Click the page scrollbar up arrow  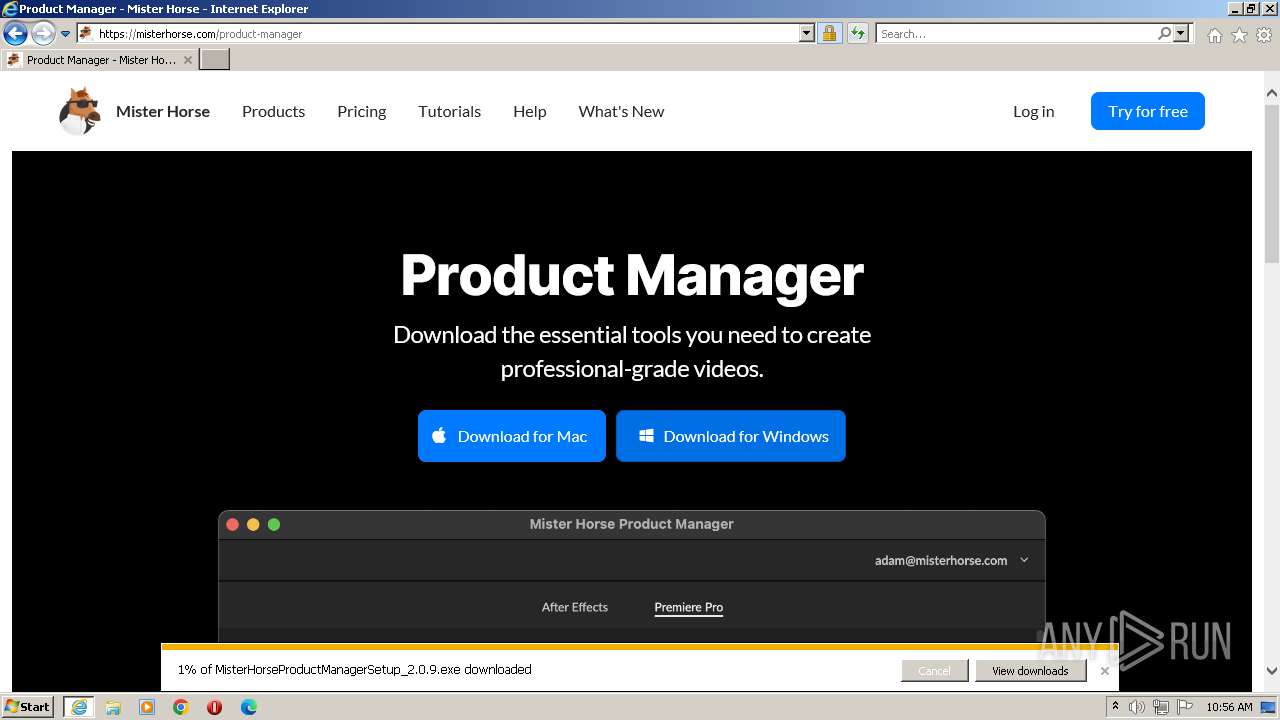(1272, 94)
